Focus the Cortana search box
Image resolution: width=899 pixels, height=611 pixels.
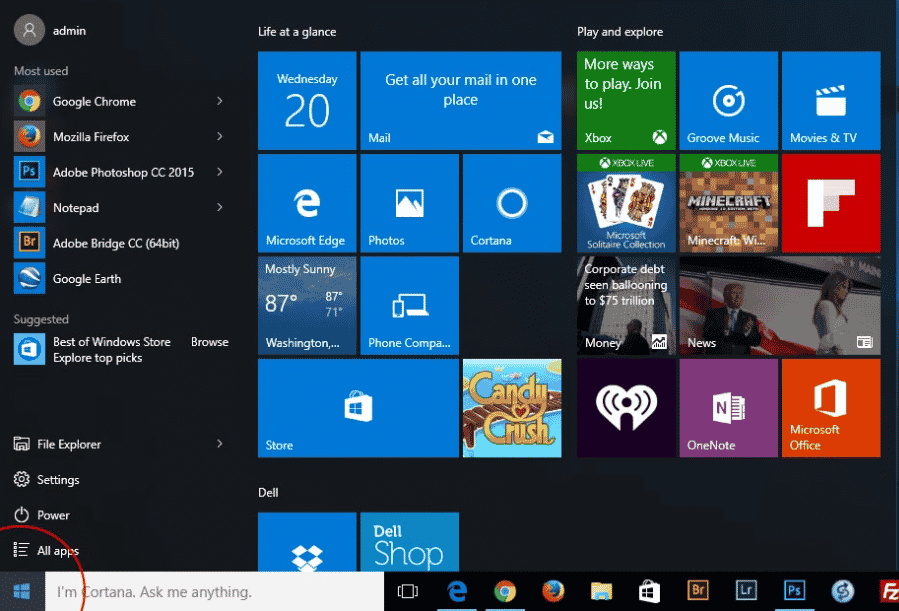click(x=214, y=592)
